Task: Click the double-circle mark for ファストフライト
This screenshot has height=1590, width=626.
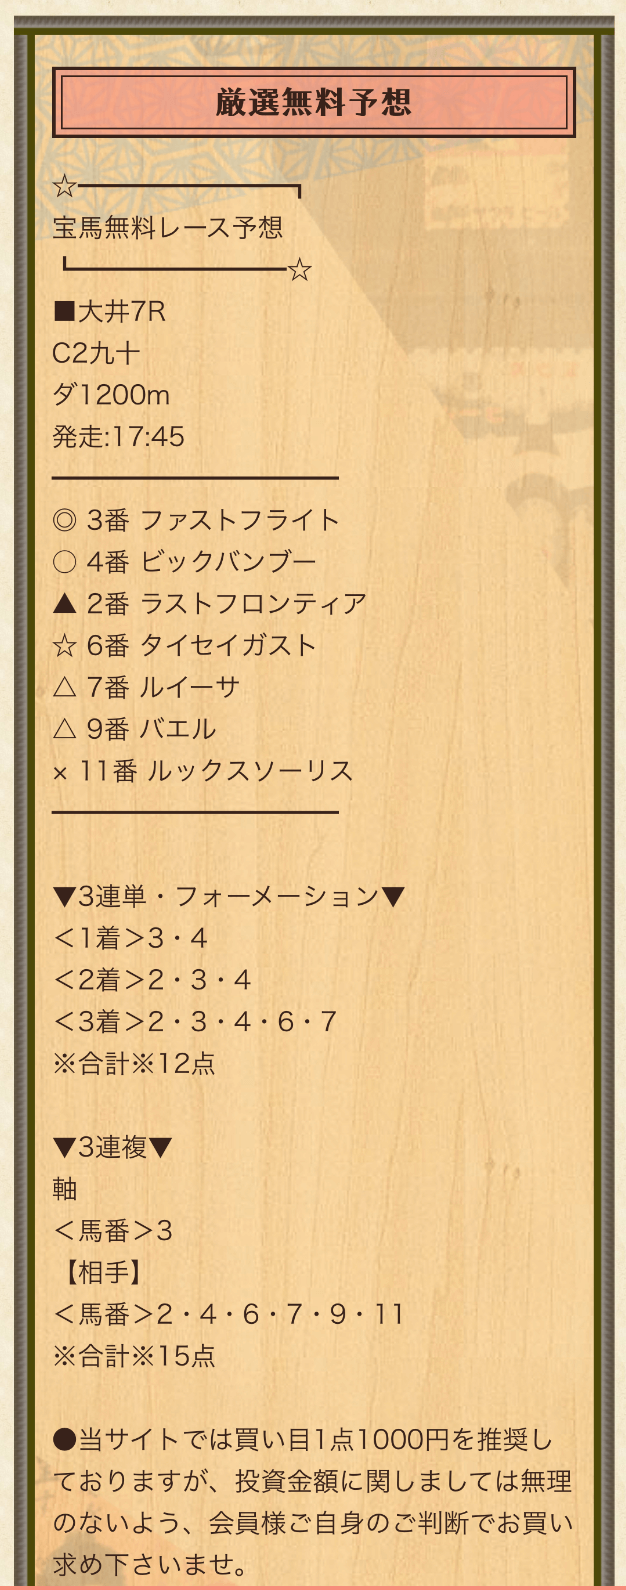Action: 64,520
